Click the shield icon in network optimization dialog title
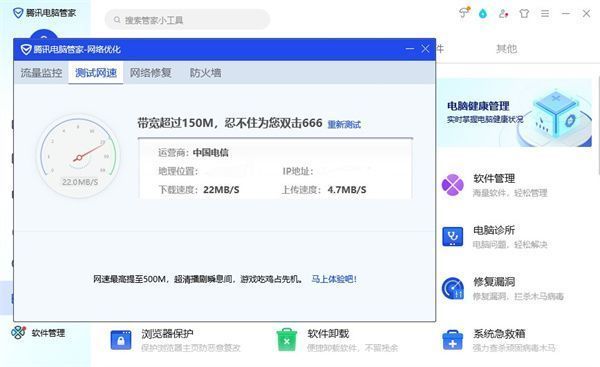 pyautogui.click(x=26, y=49)
